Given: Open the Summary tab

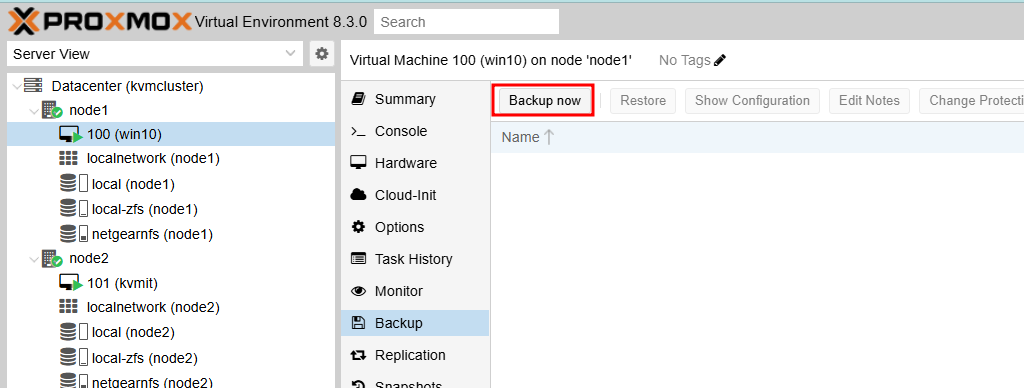Looking at the screenshot, I should pyautogui.click(x=415, y=99).
